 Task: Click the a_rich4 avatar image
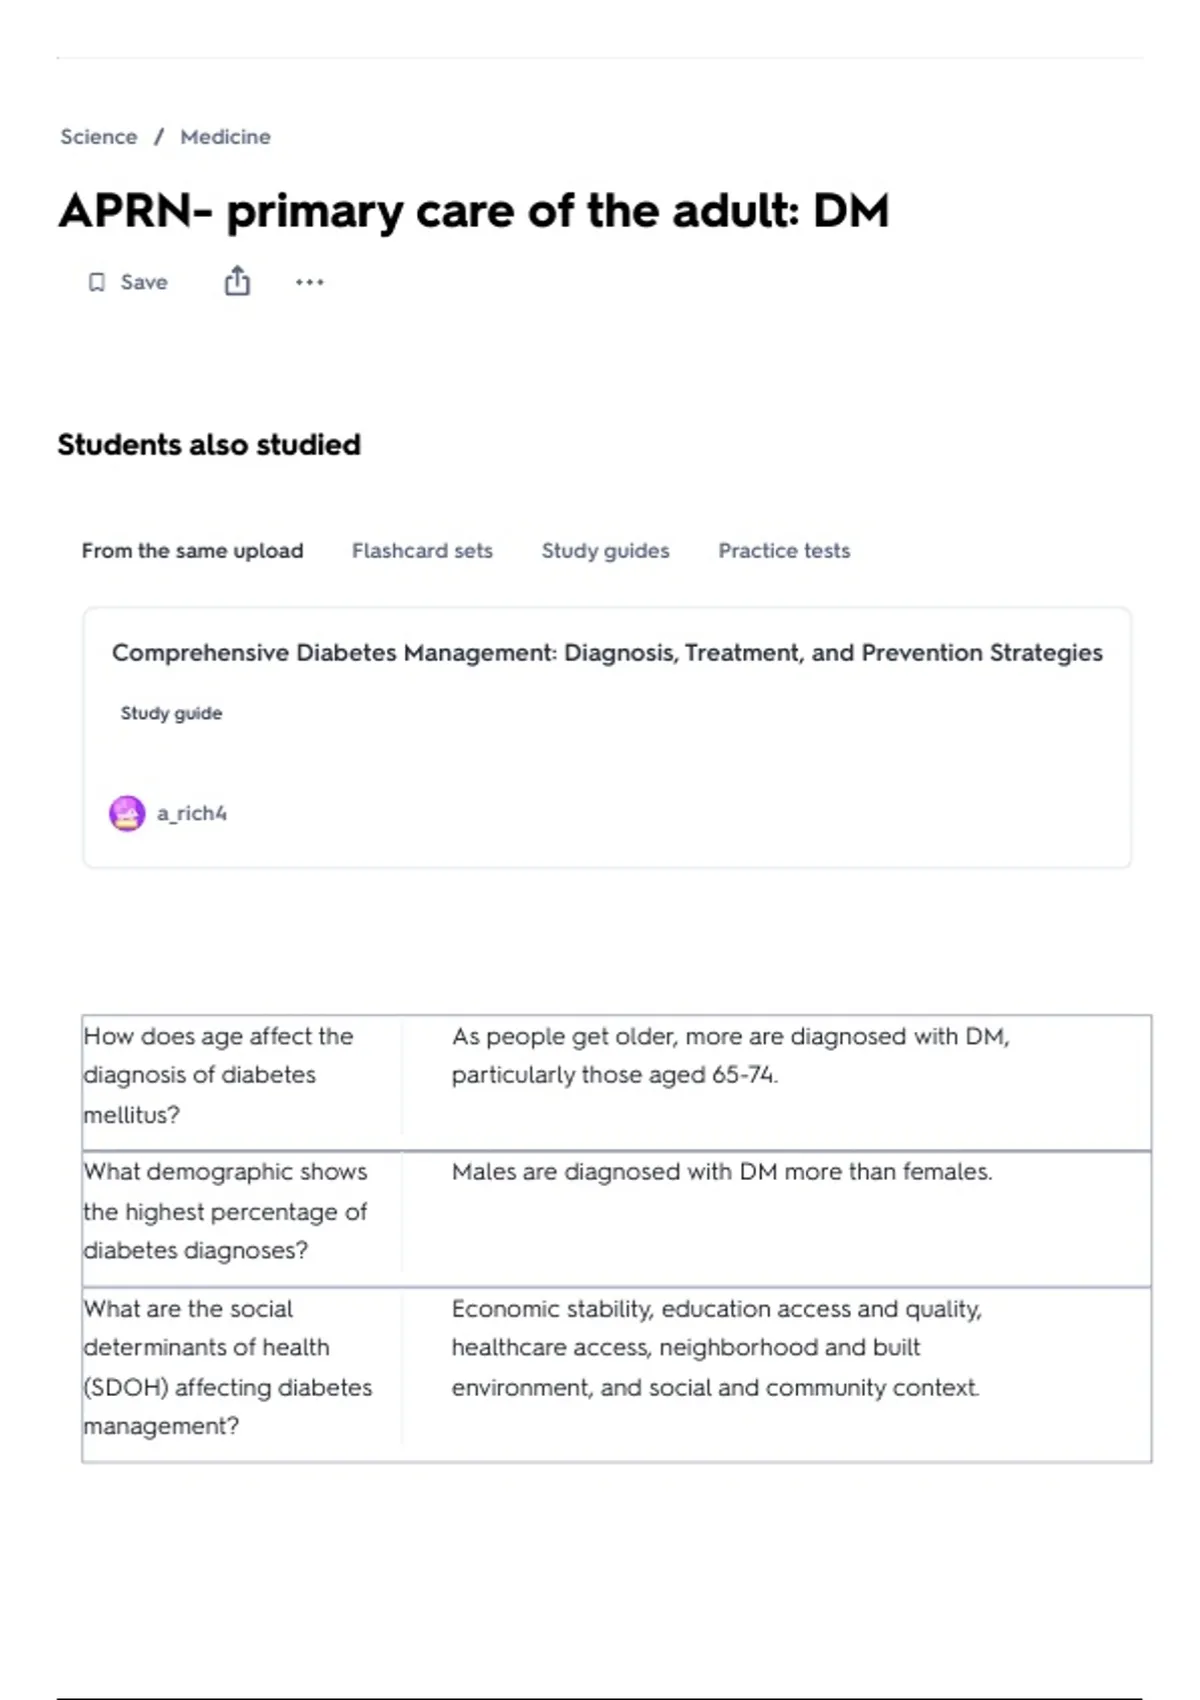[127, 814]
